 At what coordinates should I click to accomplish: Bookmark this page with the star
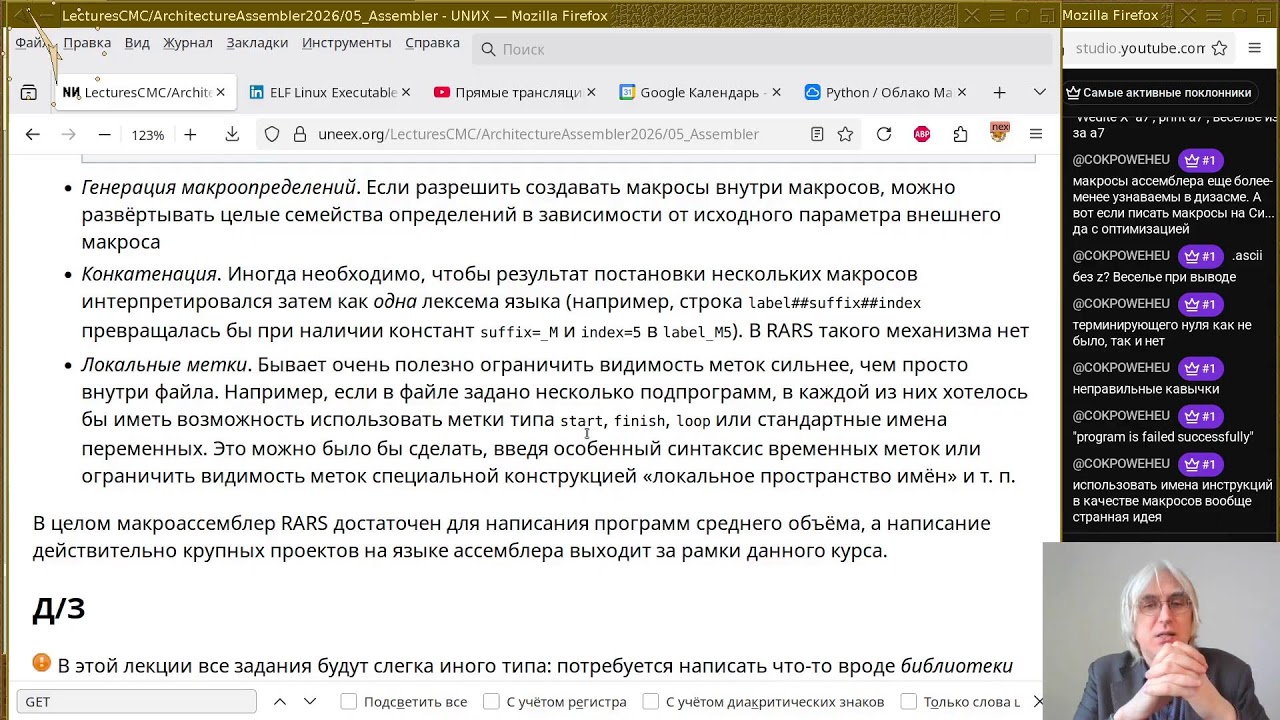pyautogui.click(x=845, y=134)
